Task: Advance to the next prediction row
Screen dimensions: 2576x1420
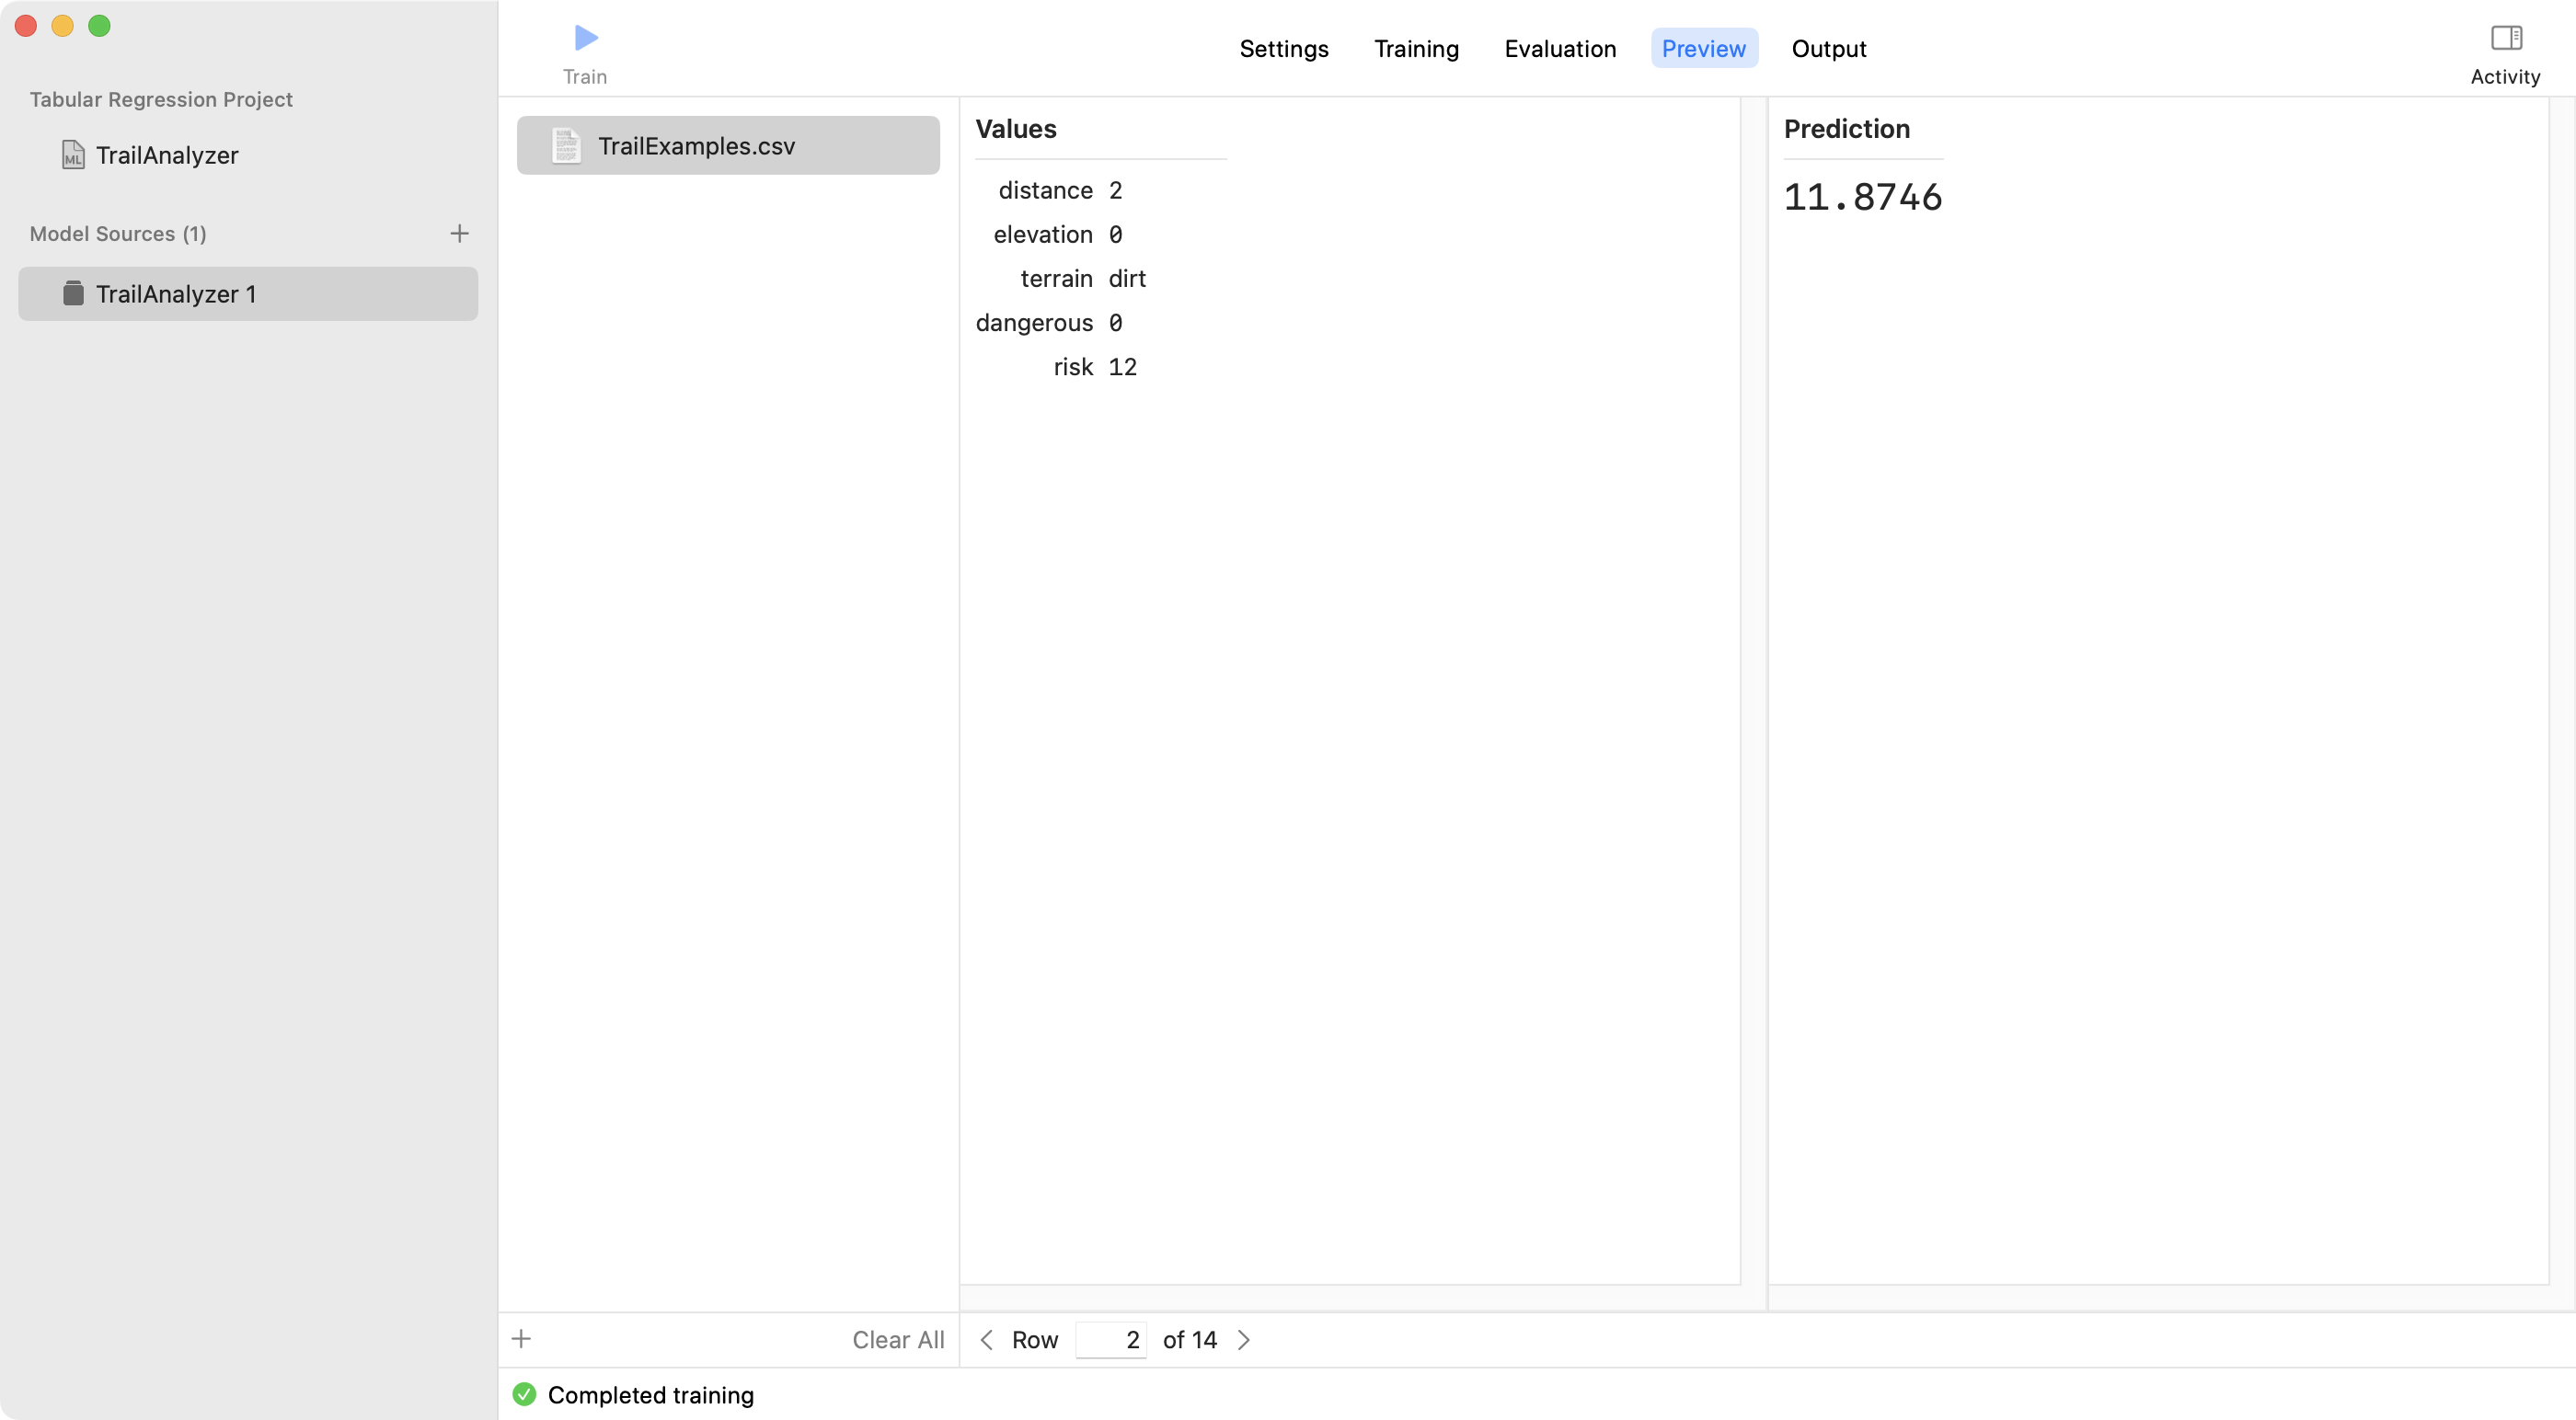Action: coord(1244,1339)
